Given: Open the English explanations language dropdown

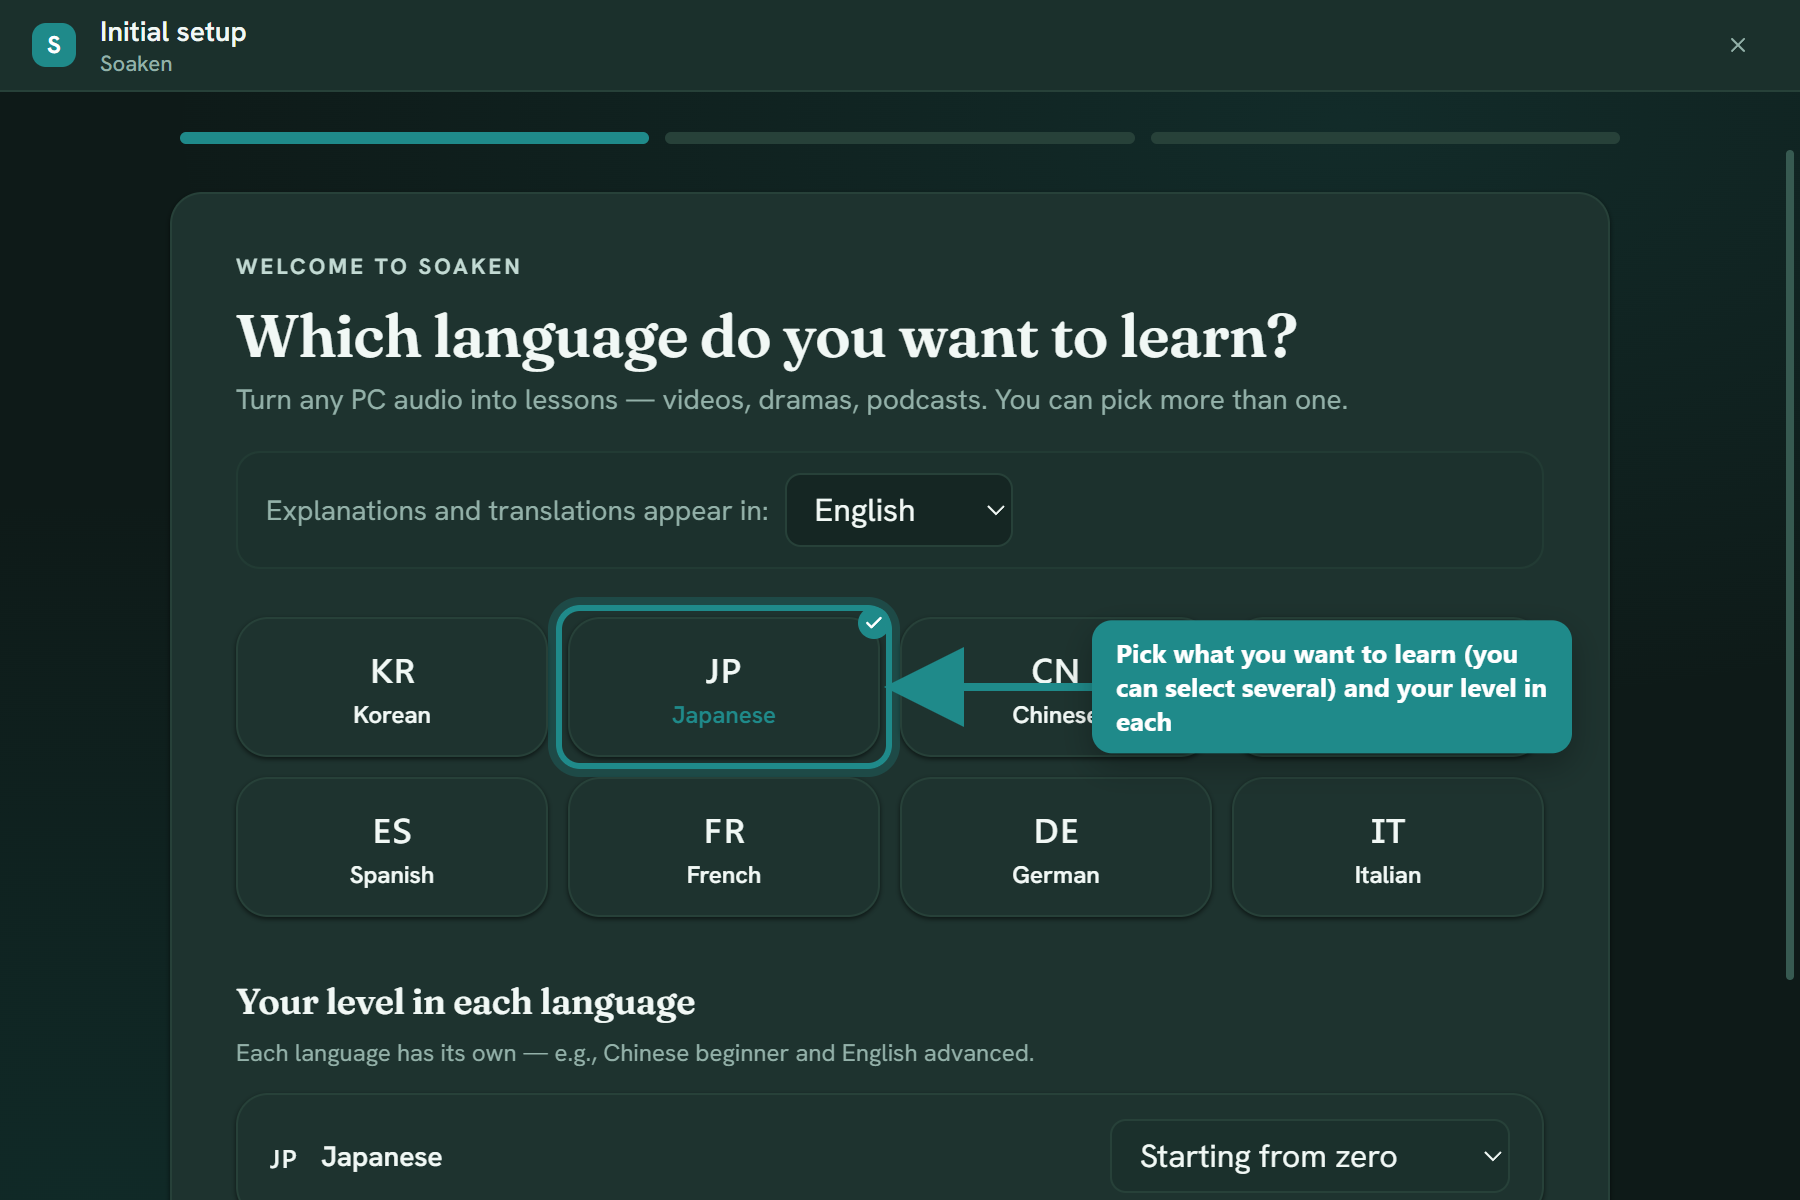Looking at the screenshot, I should [899, 510].
